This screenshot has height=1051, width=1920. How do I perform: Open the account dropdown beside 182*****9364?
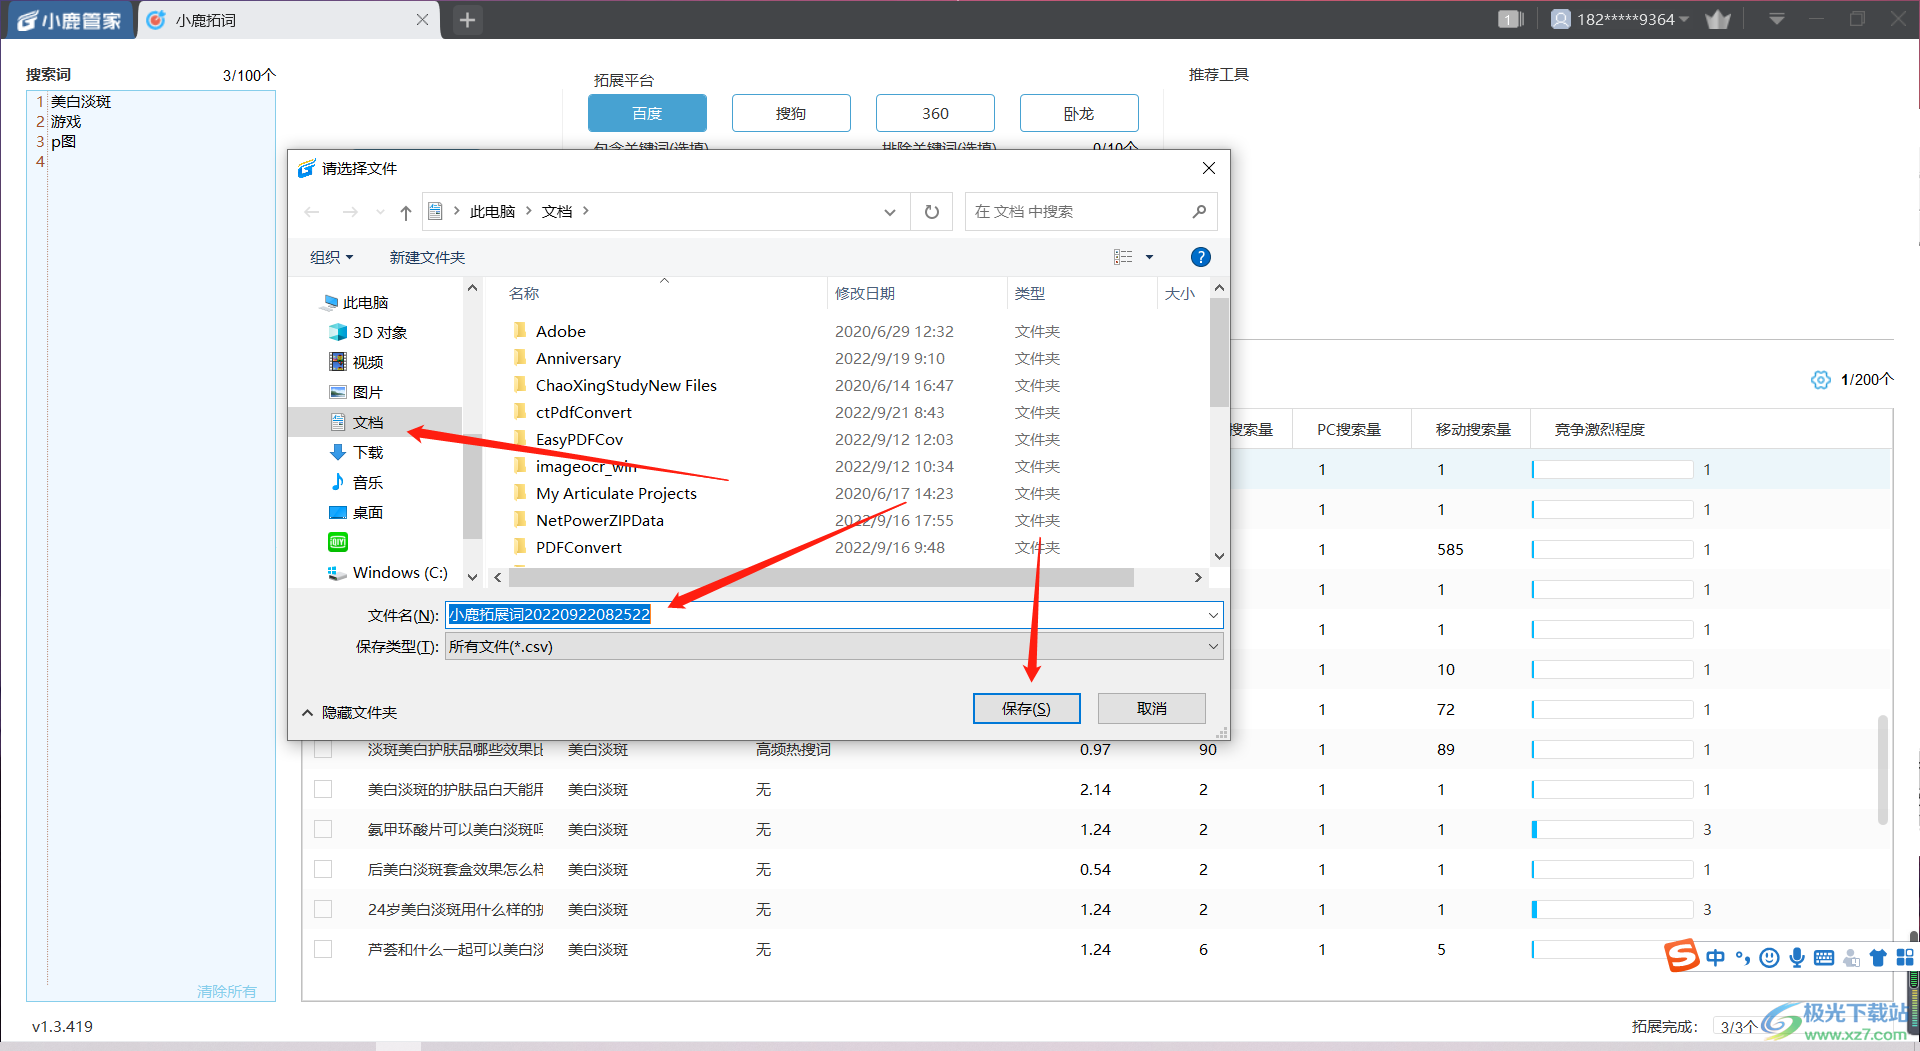tap(1684, 19)
